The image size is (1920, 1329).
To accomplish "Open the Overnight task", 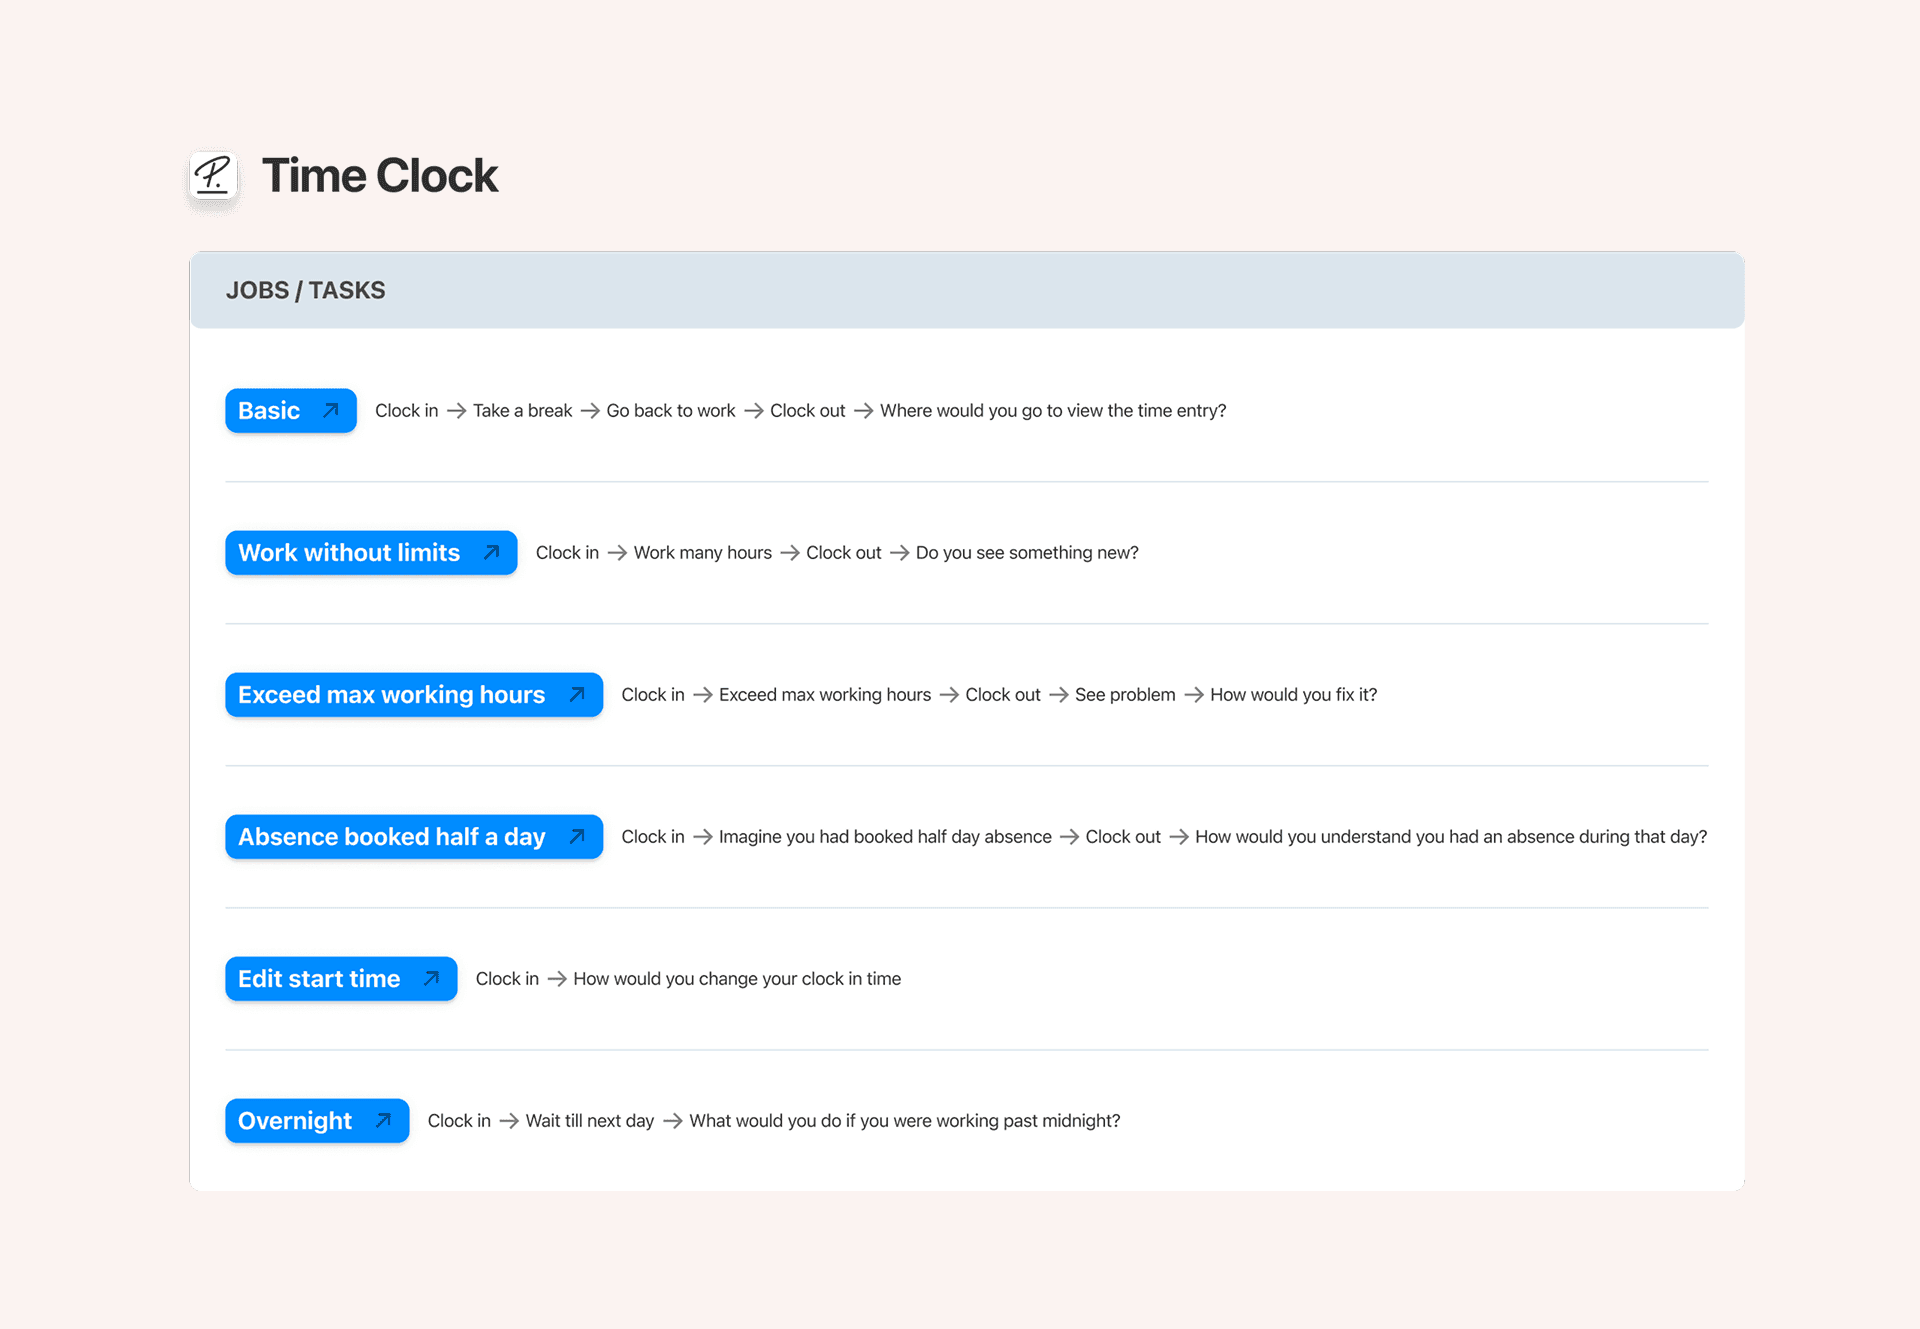I will tap(295, 1121).
